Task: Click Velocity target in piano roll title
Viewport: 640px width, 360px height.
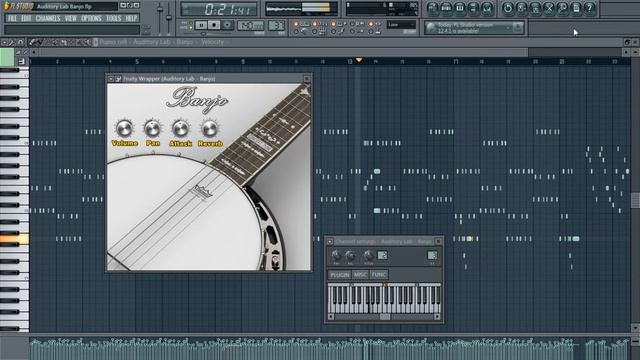Action: click(x=212, y=42)
